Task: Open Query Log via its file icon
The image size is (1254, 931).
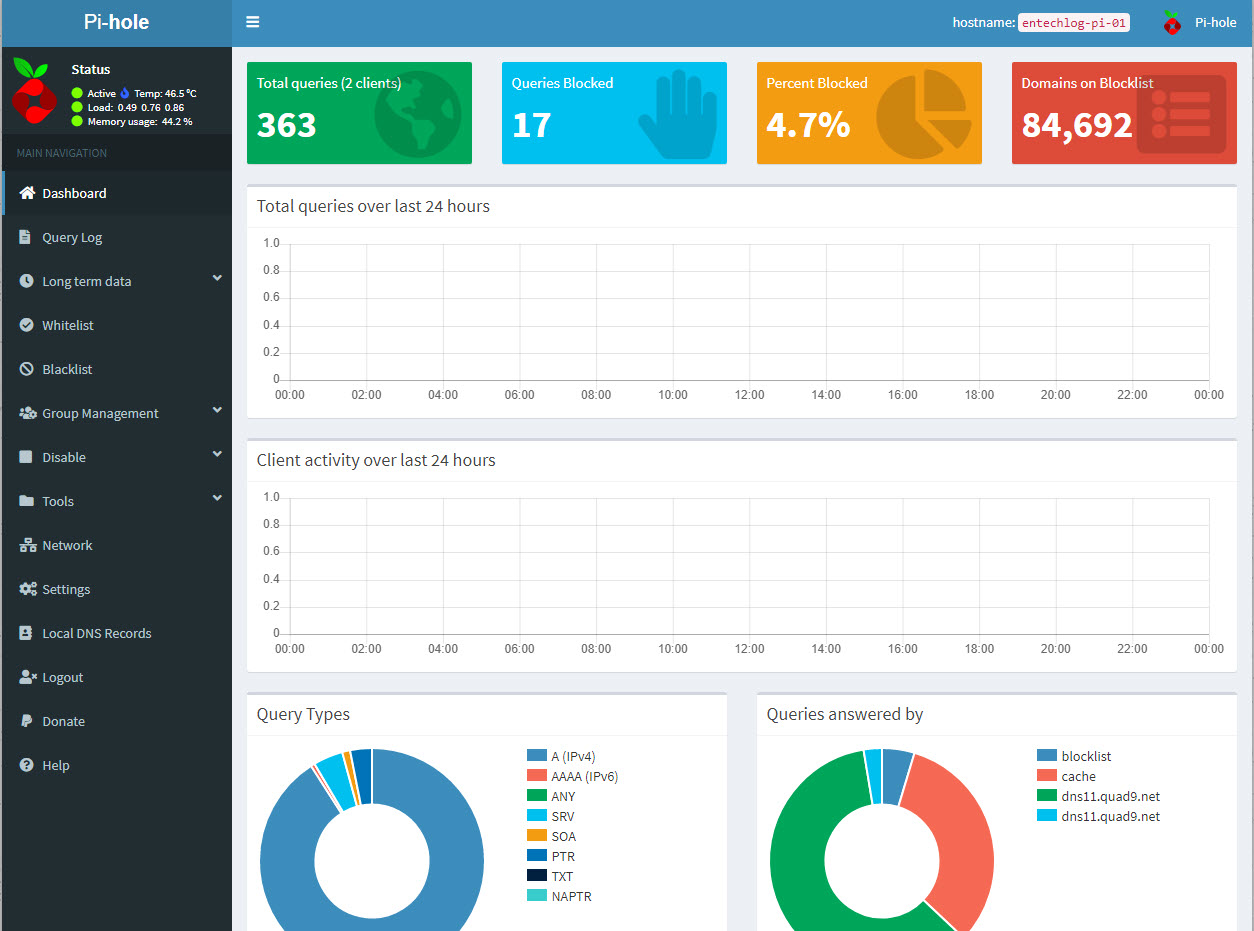Action: pyautogui.click(x=26, y=237)
